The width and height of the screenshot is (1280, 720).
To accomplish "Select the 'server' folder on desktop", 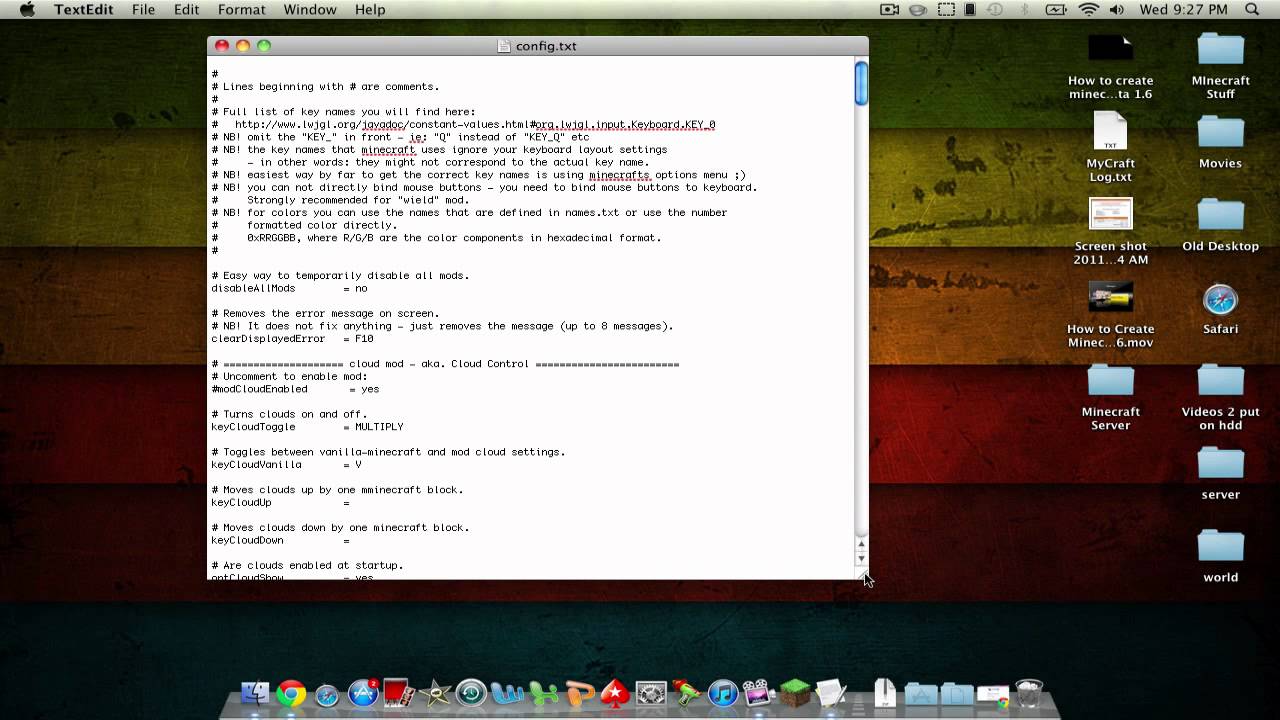I will (x=1220, y=473).
